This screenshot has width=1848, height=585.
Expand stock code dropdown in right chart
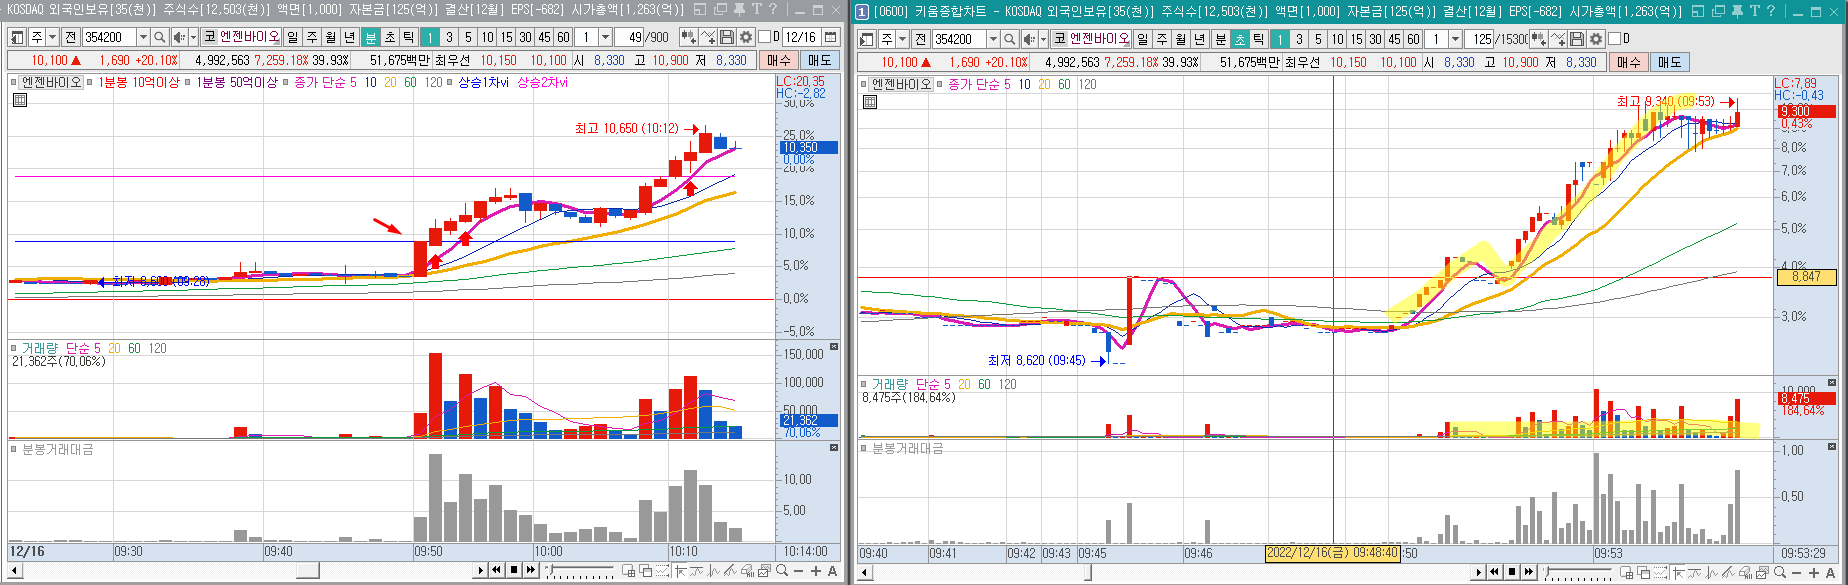tap(993, 38)
